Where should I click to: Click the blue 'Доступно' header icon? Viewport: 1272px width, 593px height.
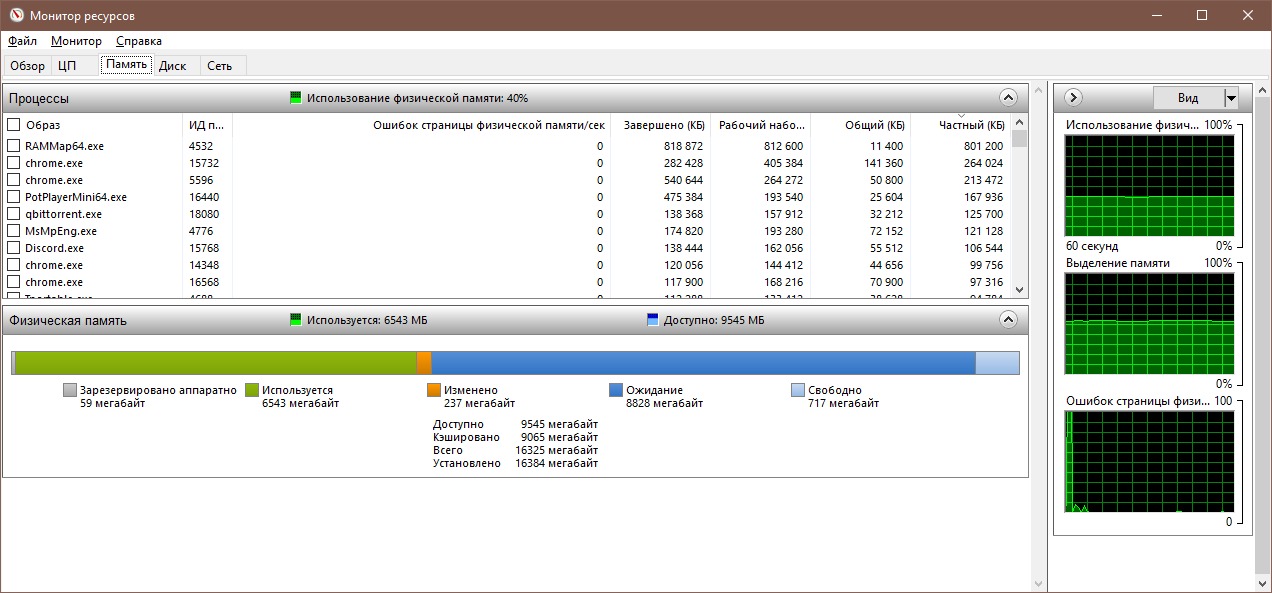coord(653,320)
